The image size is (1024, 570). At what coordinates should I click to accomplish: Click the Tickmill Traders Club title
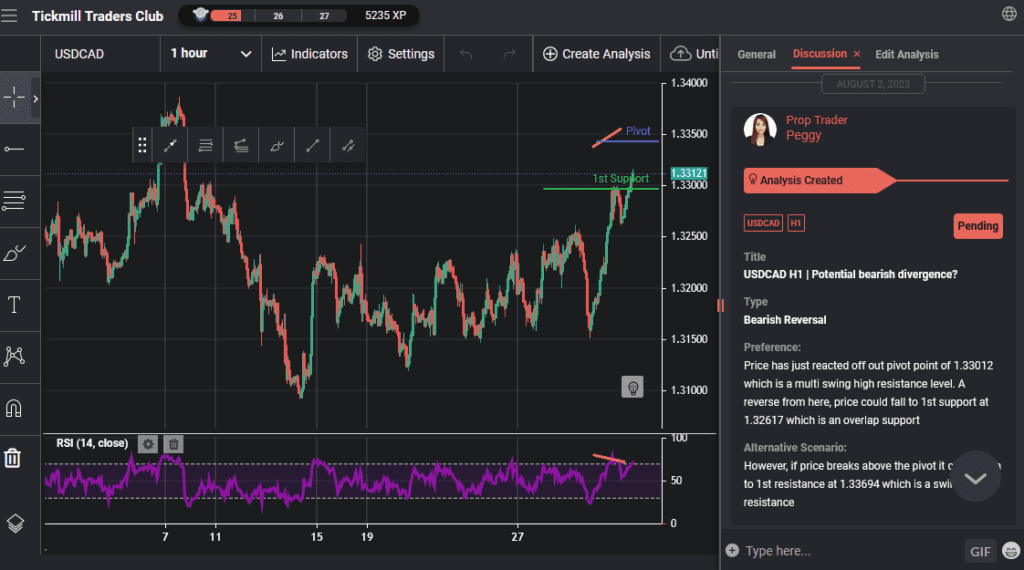click(x=97, y=16)
